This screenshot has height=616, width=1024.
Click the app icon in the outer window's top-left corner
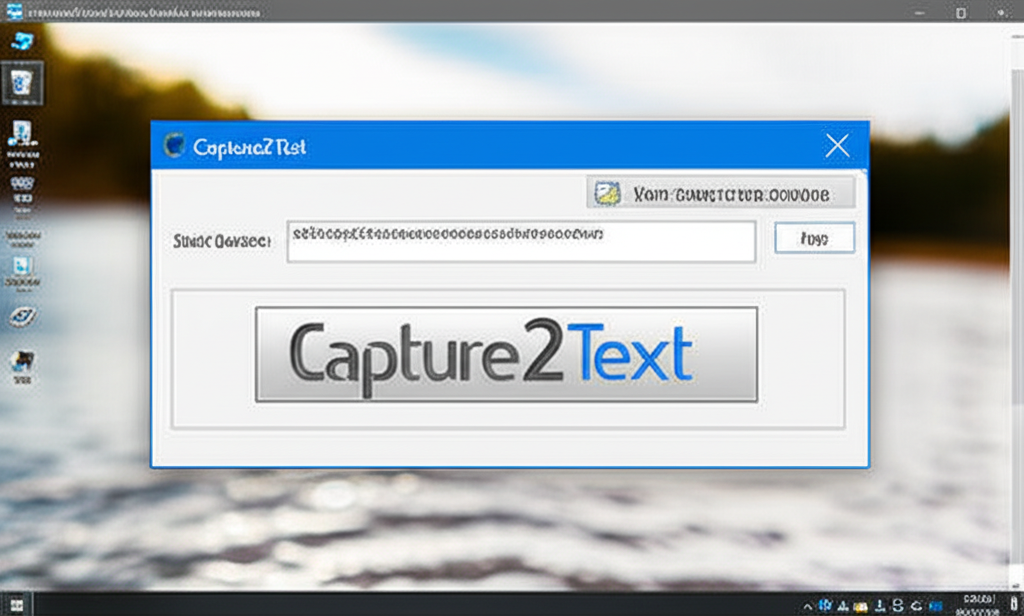click(14, 12)
